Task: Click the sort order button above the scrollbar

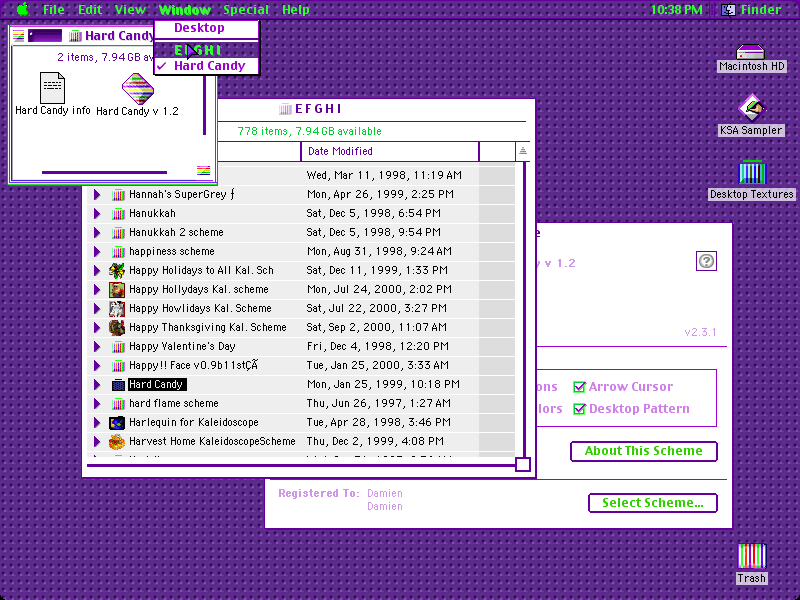Action: [x=522, y=152]
